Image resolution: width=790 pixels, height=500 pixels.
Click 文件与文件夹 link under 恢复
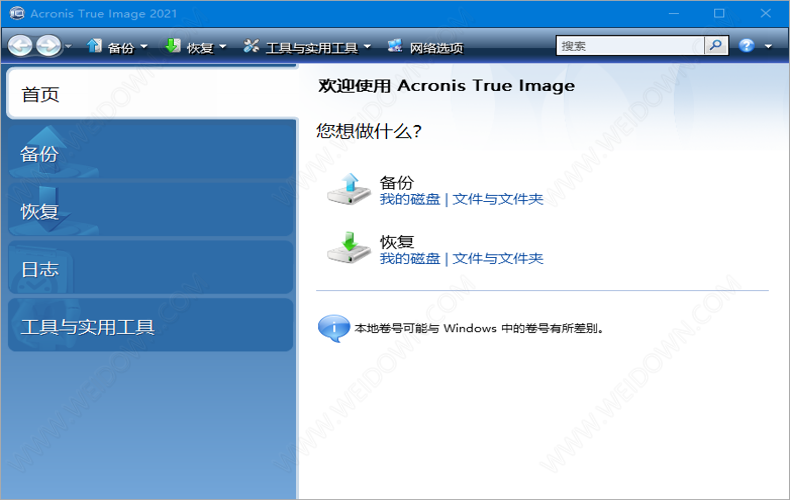pyautogui.click(x=498, y=259)
